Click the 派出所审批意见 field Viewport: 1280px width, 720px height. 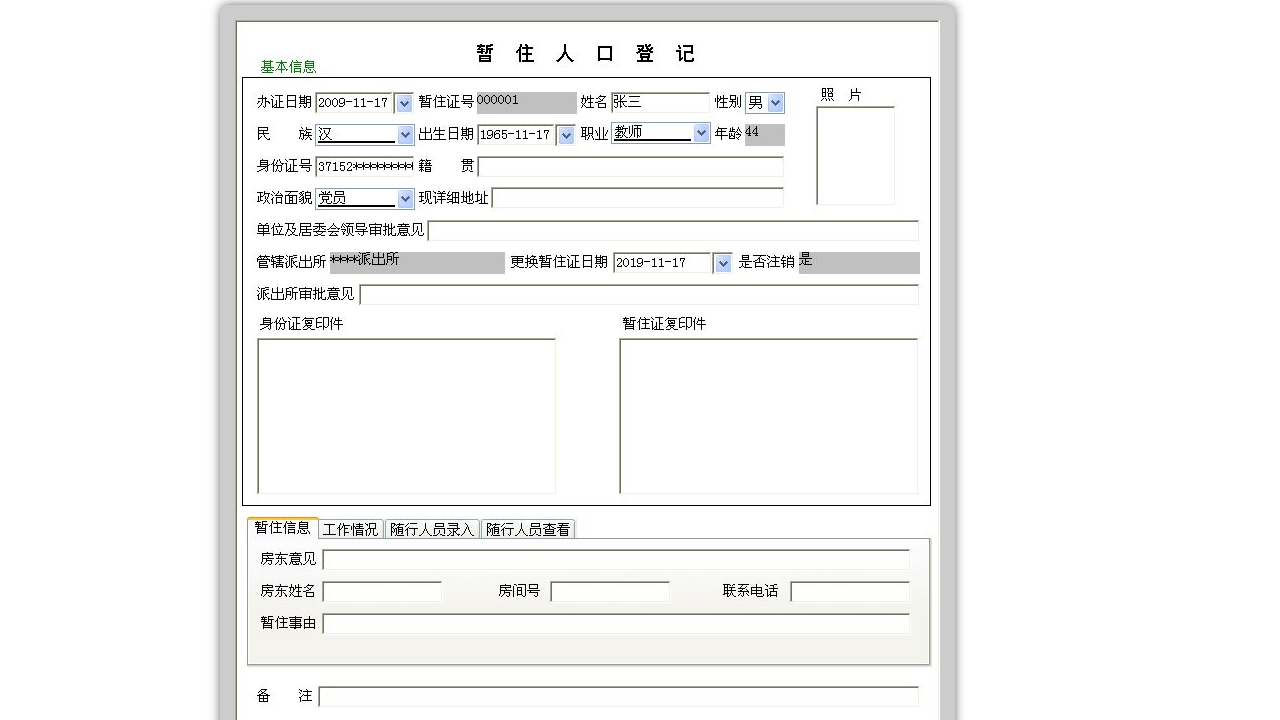pos(640,294)
